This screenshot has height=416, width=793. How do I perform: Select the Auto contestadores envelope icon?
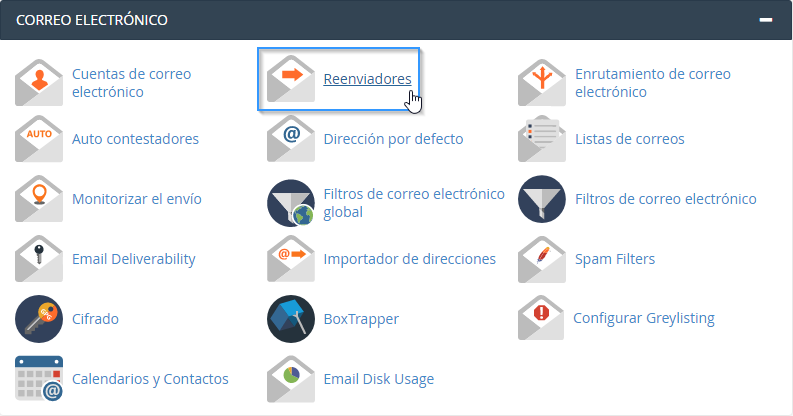tap(39, 139)
